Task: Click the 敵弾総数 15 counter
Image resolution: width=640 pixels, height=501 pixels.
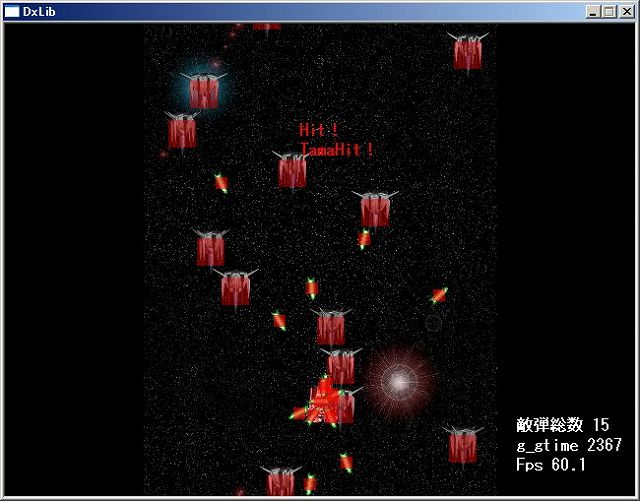Action: coord(562,425)
